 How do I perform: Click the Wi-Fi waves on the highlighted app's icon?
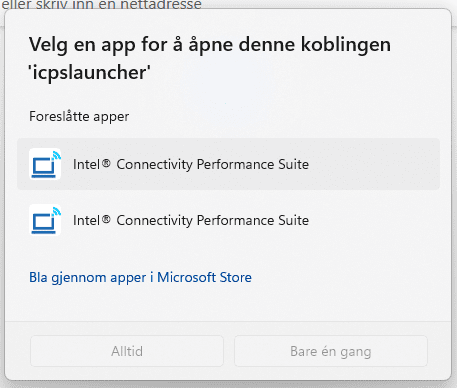56,155
